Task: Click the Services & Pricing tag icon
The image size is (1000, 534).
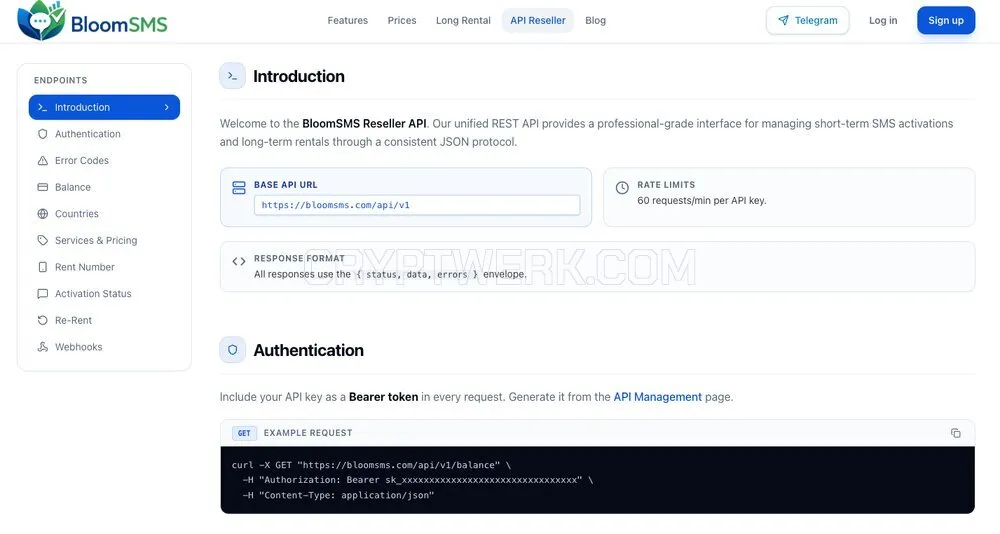Action: (43, 241)
